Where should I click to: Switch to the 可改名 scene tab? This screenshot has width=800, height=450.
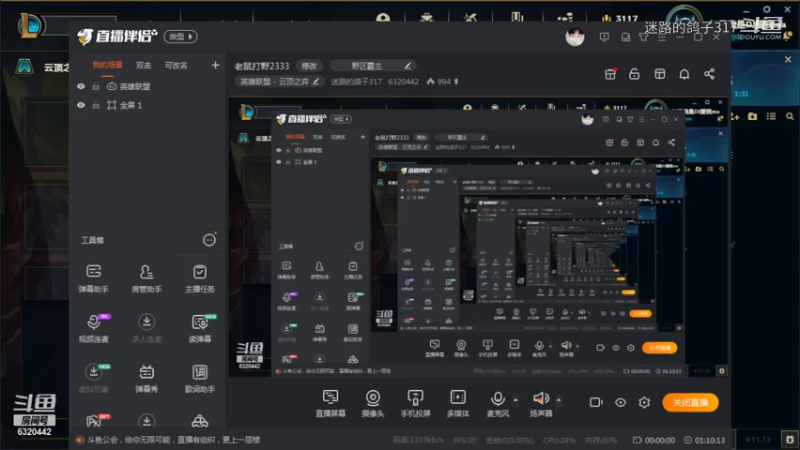[x=176, y=65]
